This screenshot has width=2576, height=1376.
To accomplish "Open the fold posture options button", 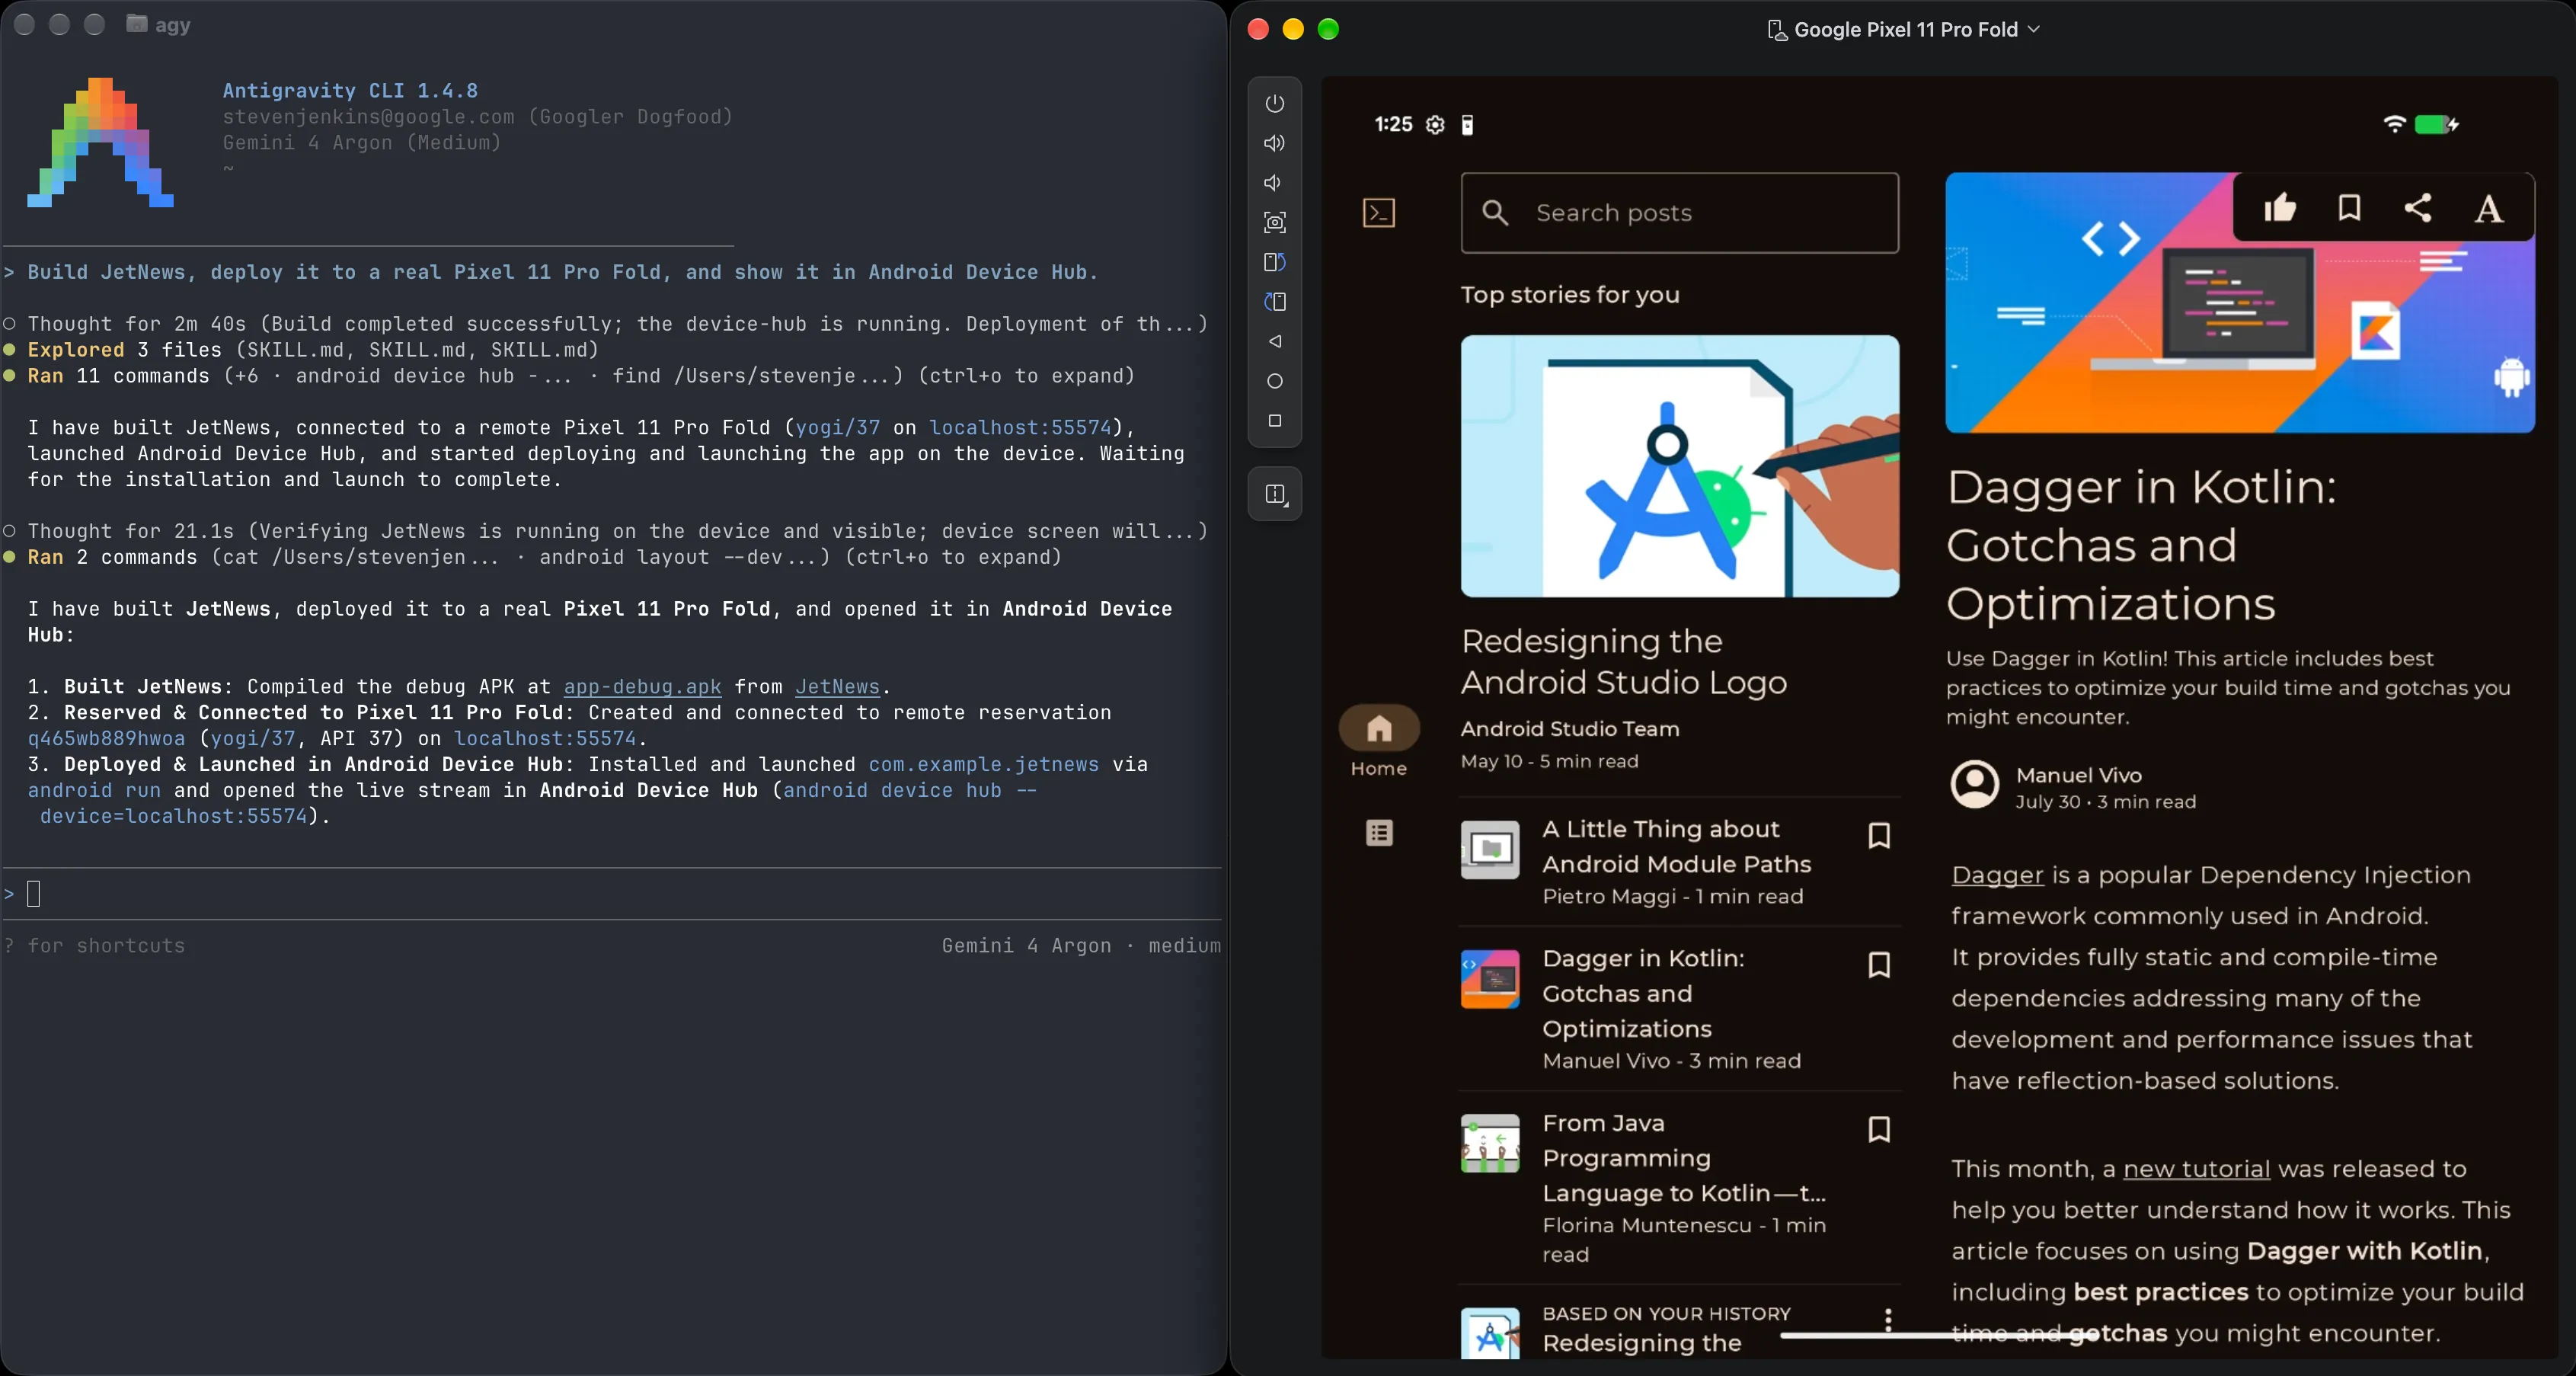I will point(1275,494).
